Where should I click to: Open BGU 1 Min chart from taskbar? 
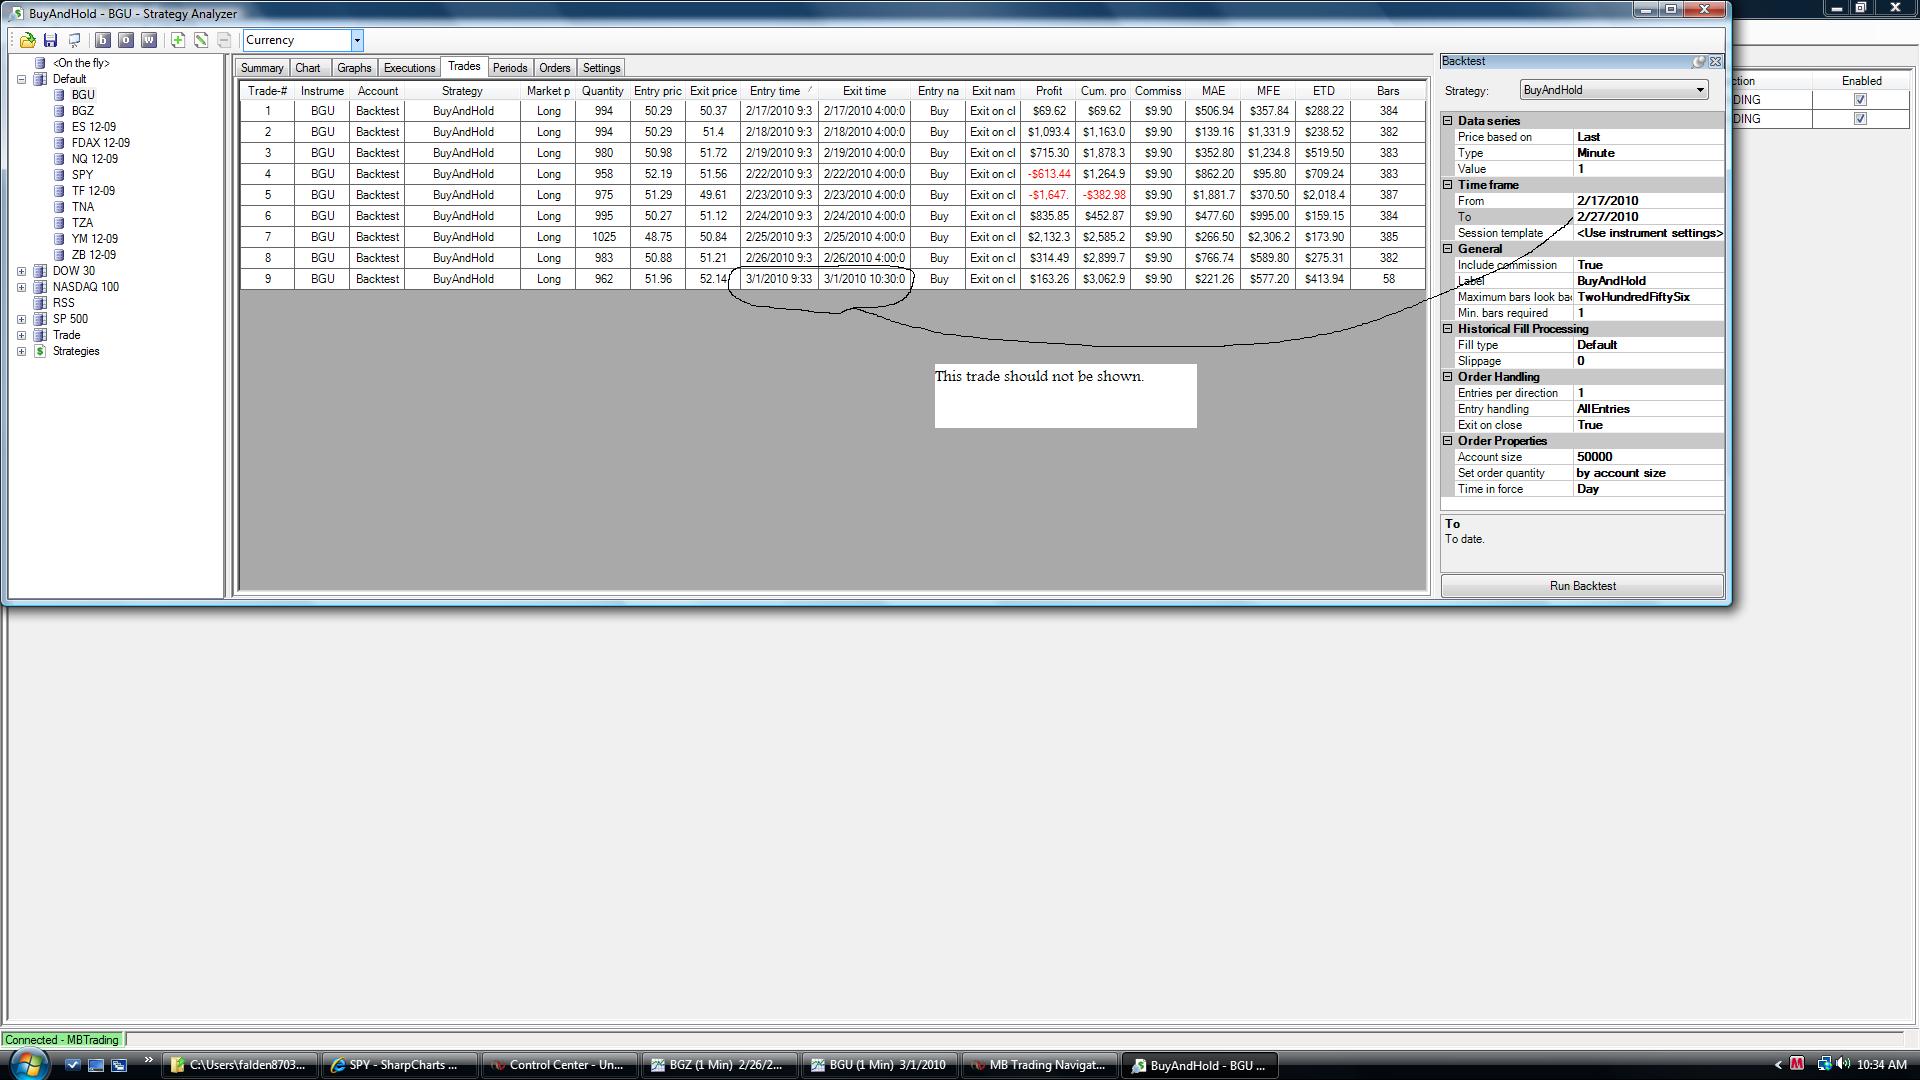879,1065
